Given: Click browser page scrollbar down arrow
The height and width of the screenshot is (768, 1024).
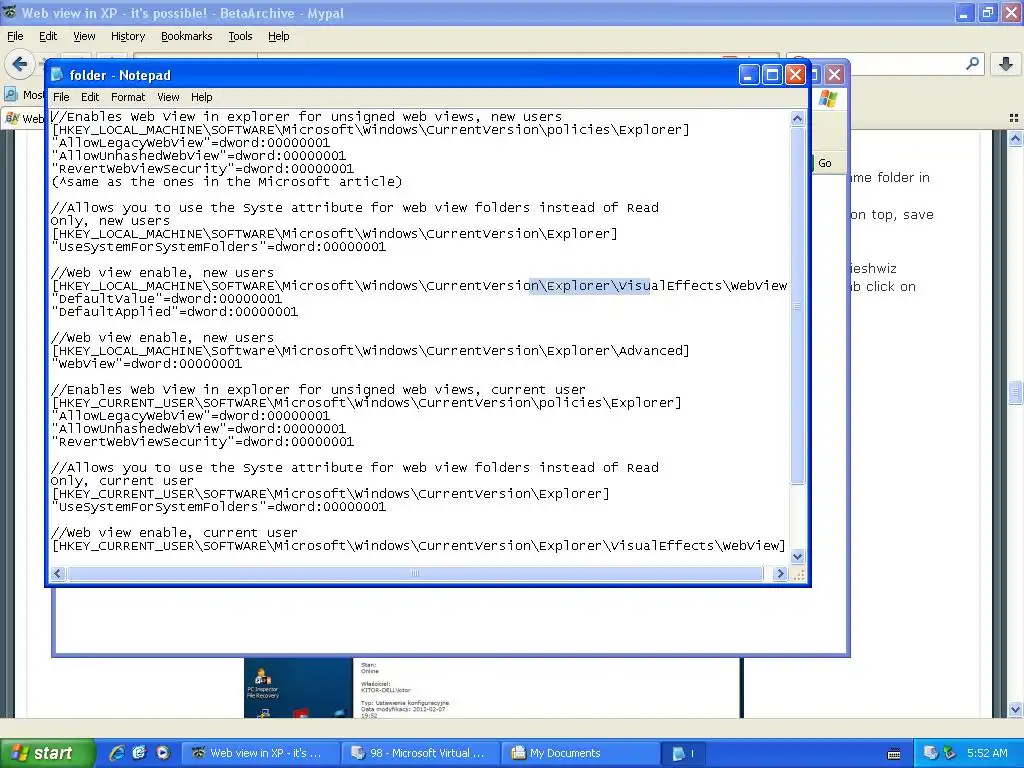Looking at the screenshot, I should [1015, 709].
